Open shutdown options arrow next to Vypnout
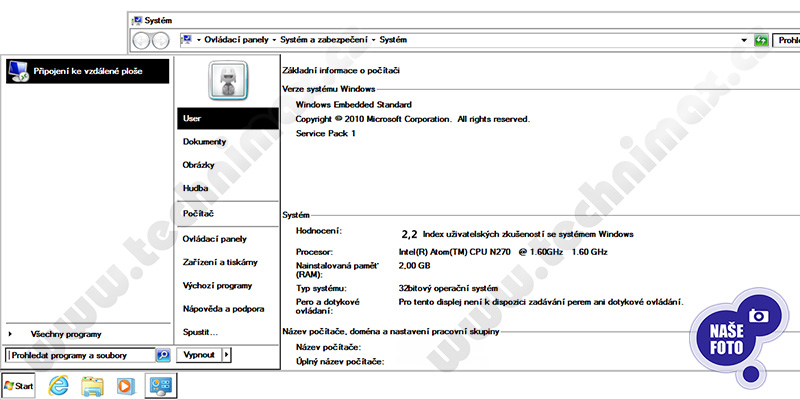800x400 pixels. (x=227, y=355)
